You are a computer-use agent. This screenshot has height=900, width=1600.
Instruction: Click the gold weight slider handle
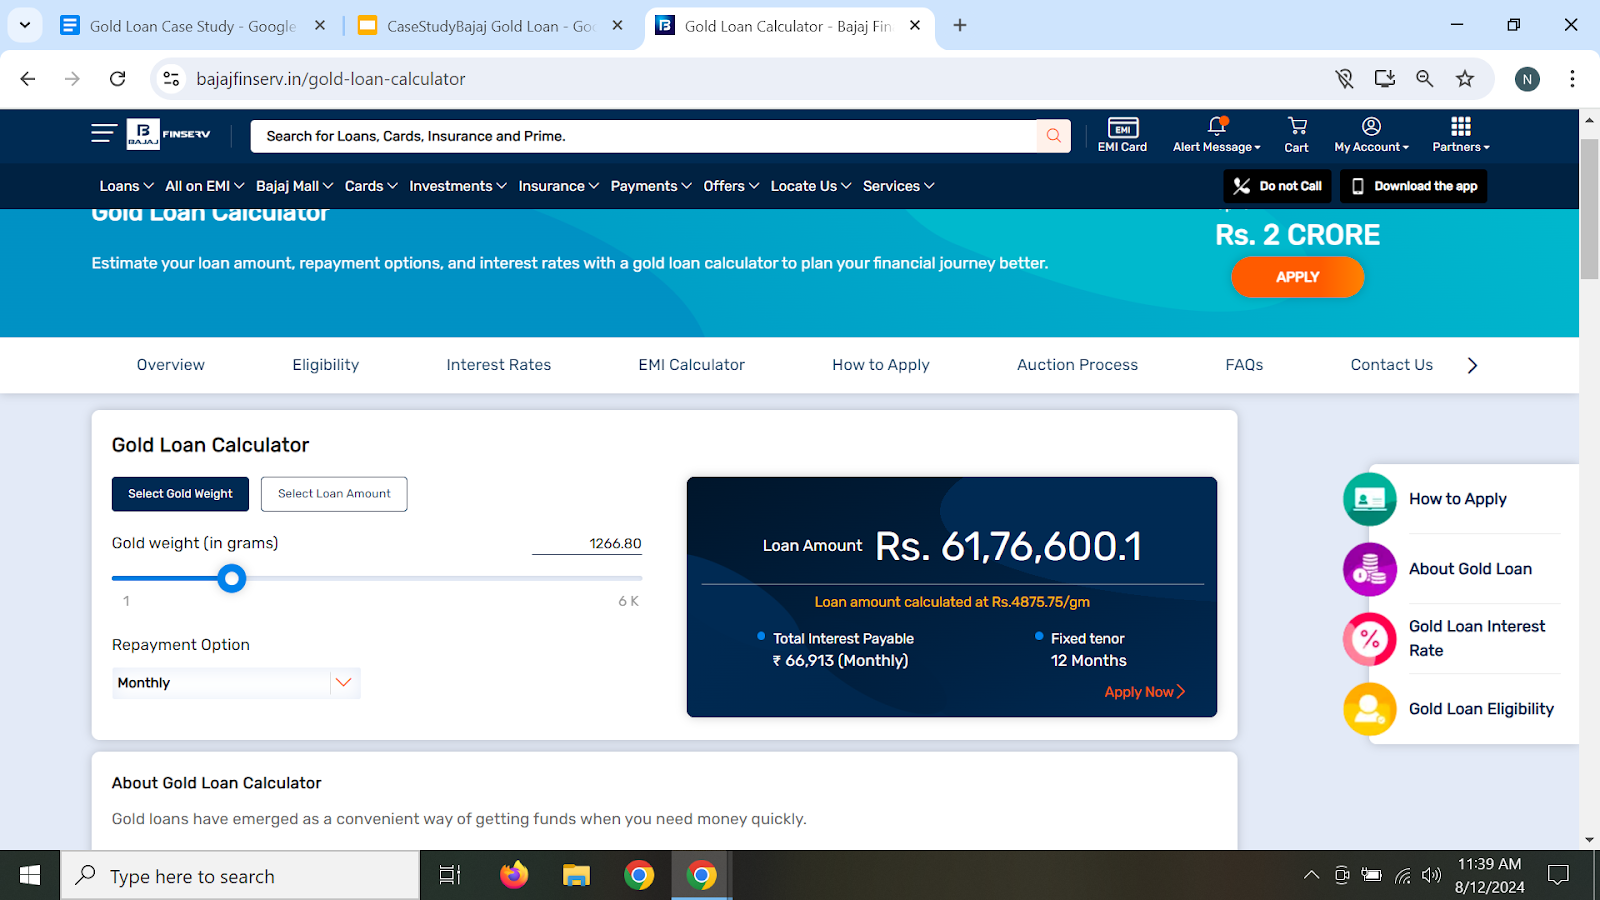pyautogui.click(x=232, y=578)
